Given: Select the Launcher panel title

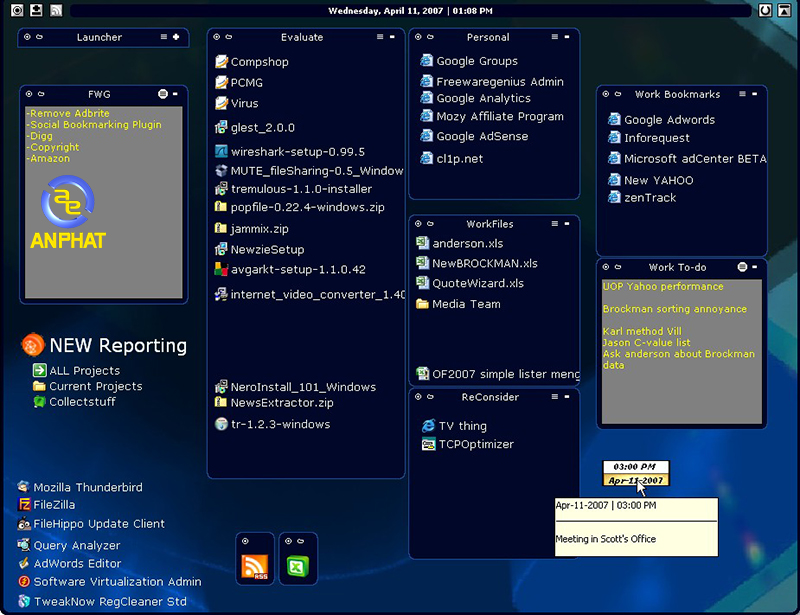Looking at the screenshot, I should (x=99, y=37).
